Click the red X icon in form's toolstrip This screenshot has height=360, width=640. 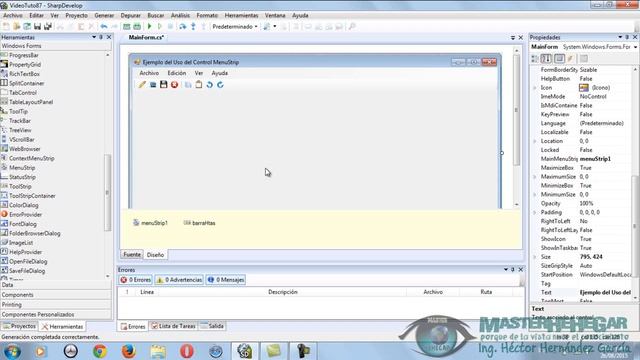(x=175, y=84)
